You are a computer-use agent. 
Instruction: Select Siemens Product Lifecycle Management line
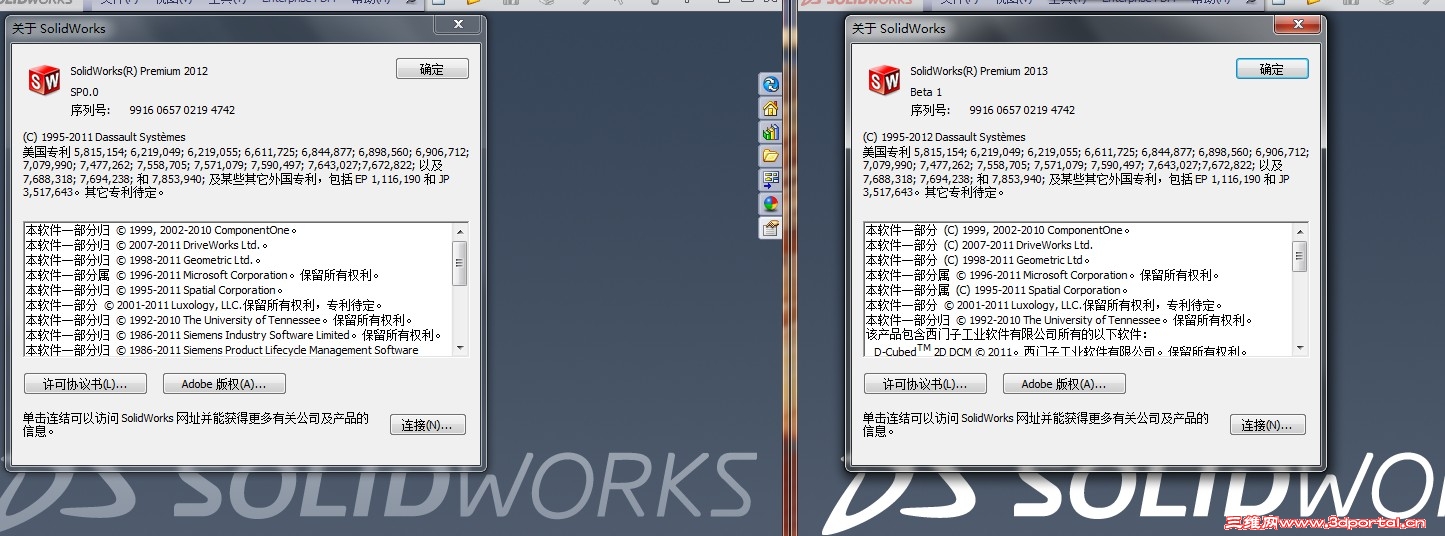[222, 350]
